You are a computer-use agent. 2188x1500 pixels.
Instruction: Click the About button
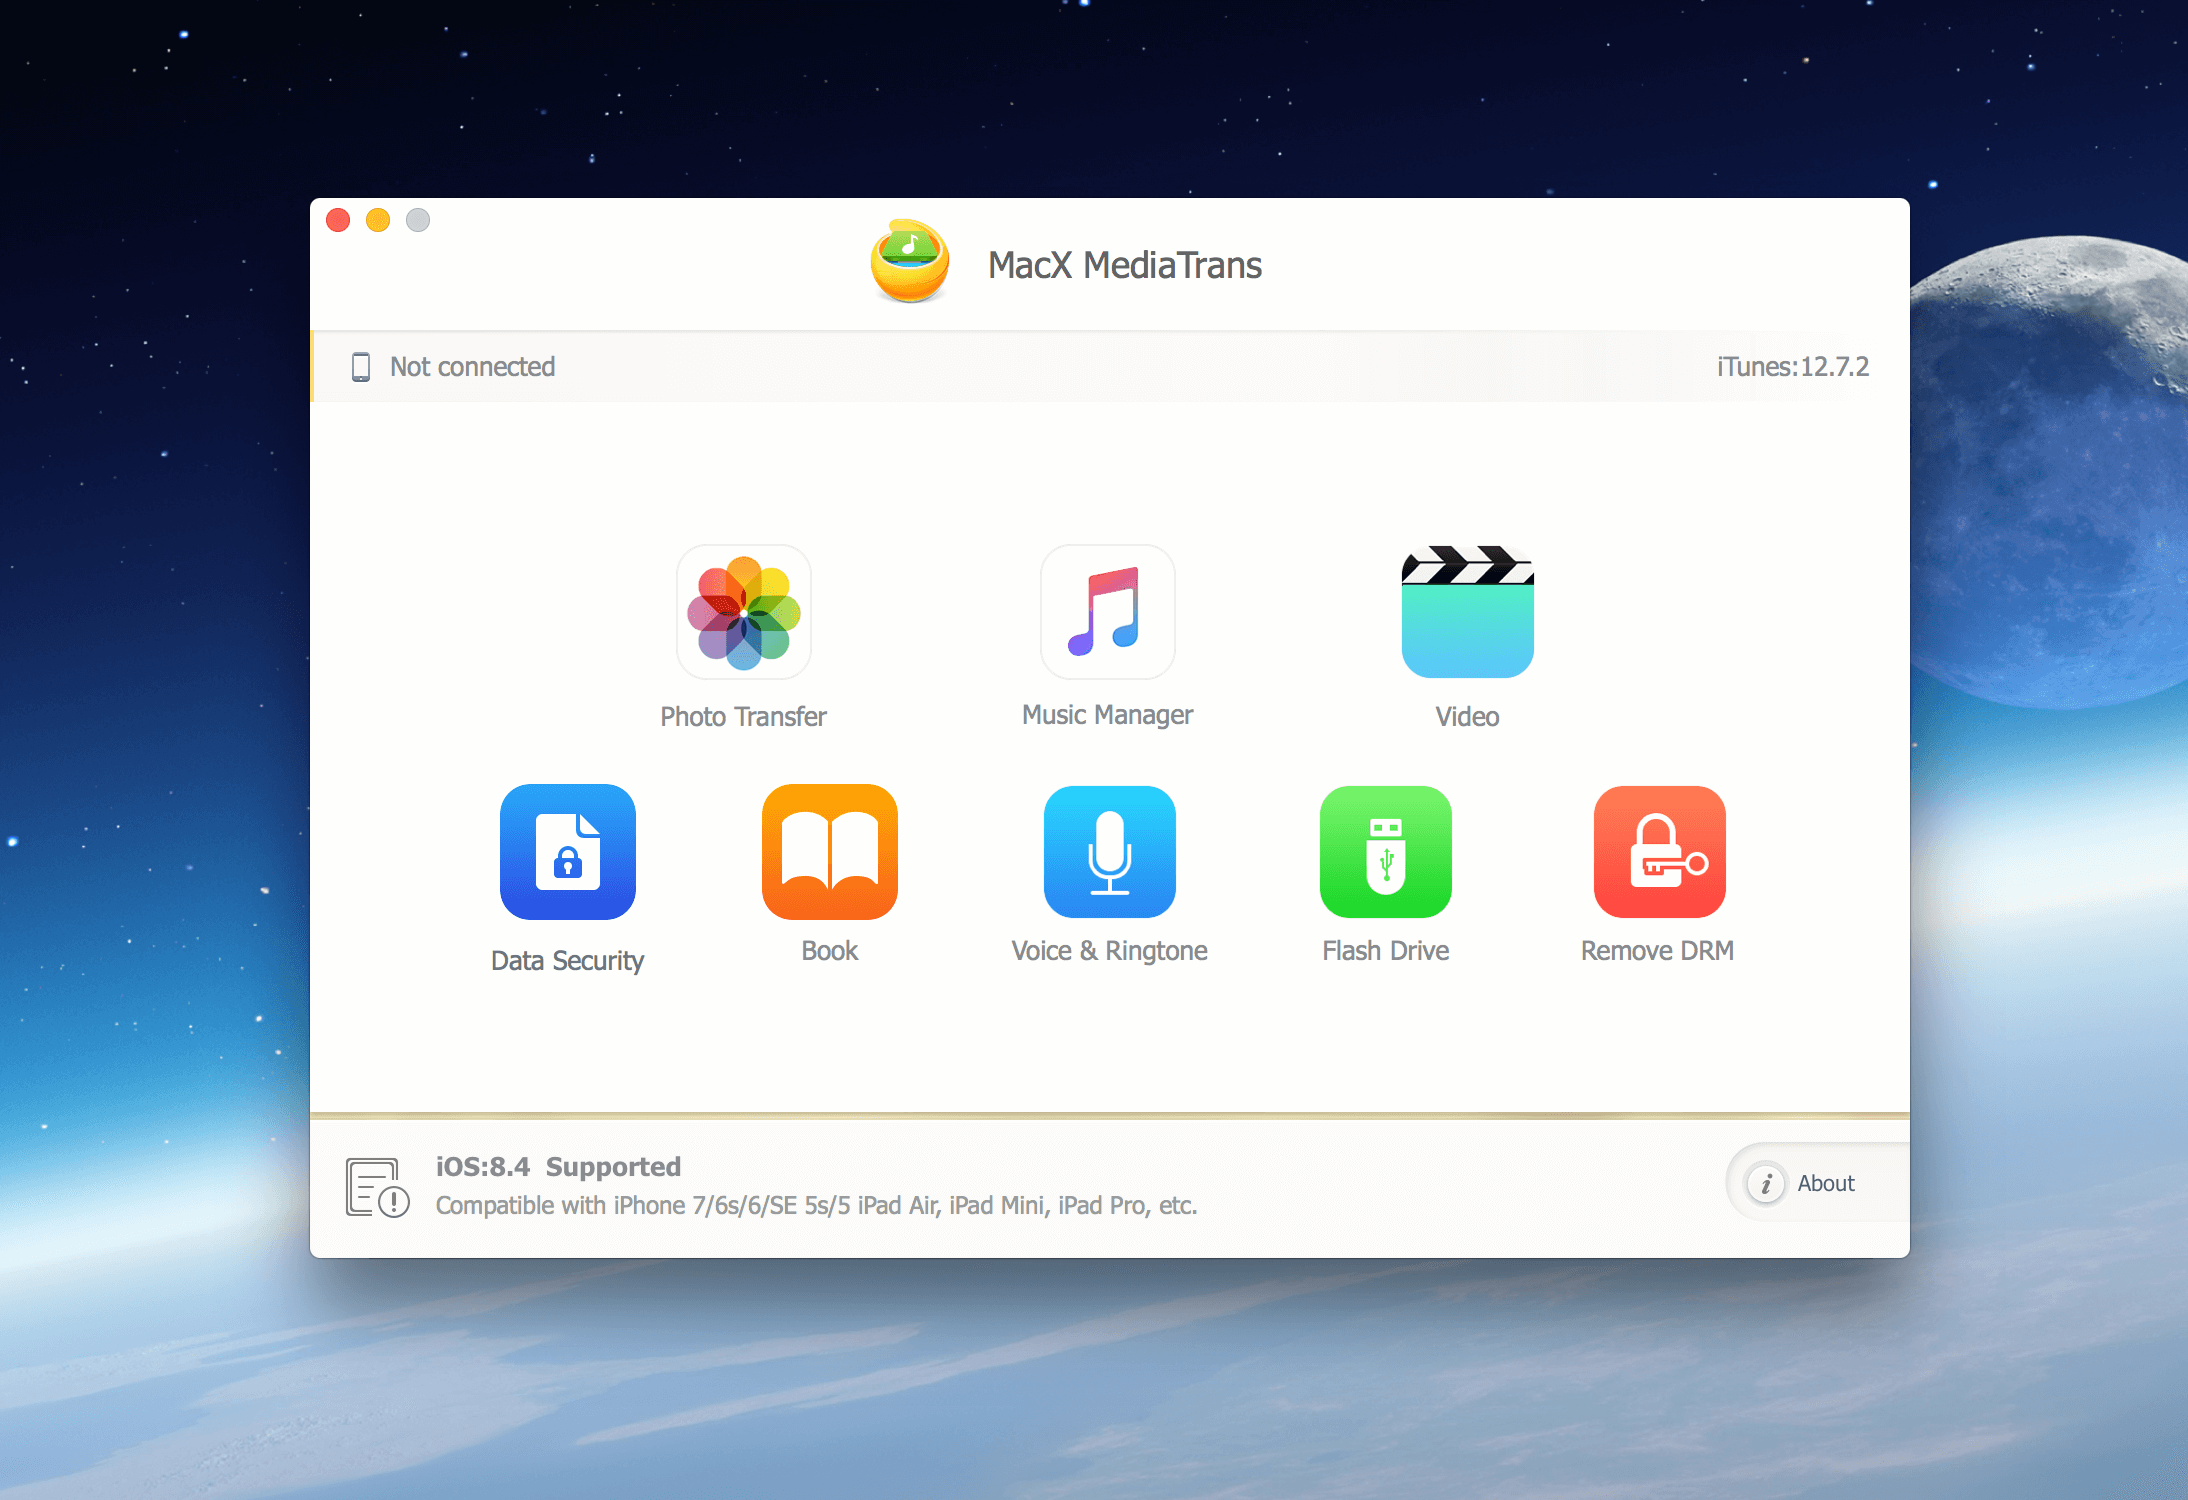coord(1818,1183)
